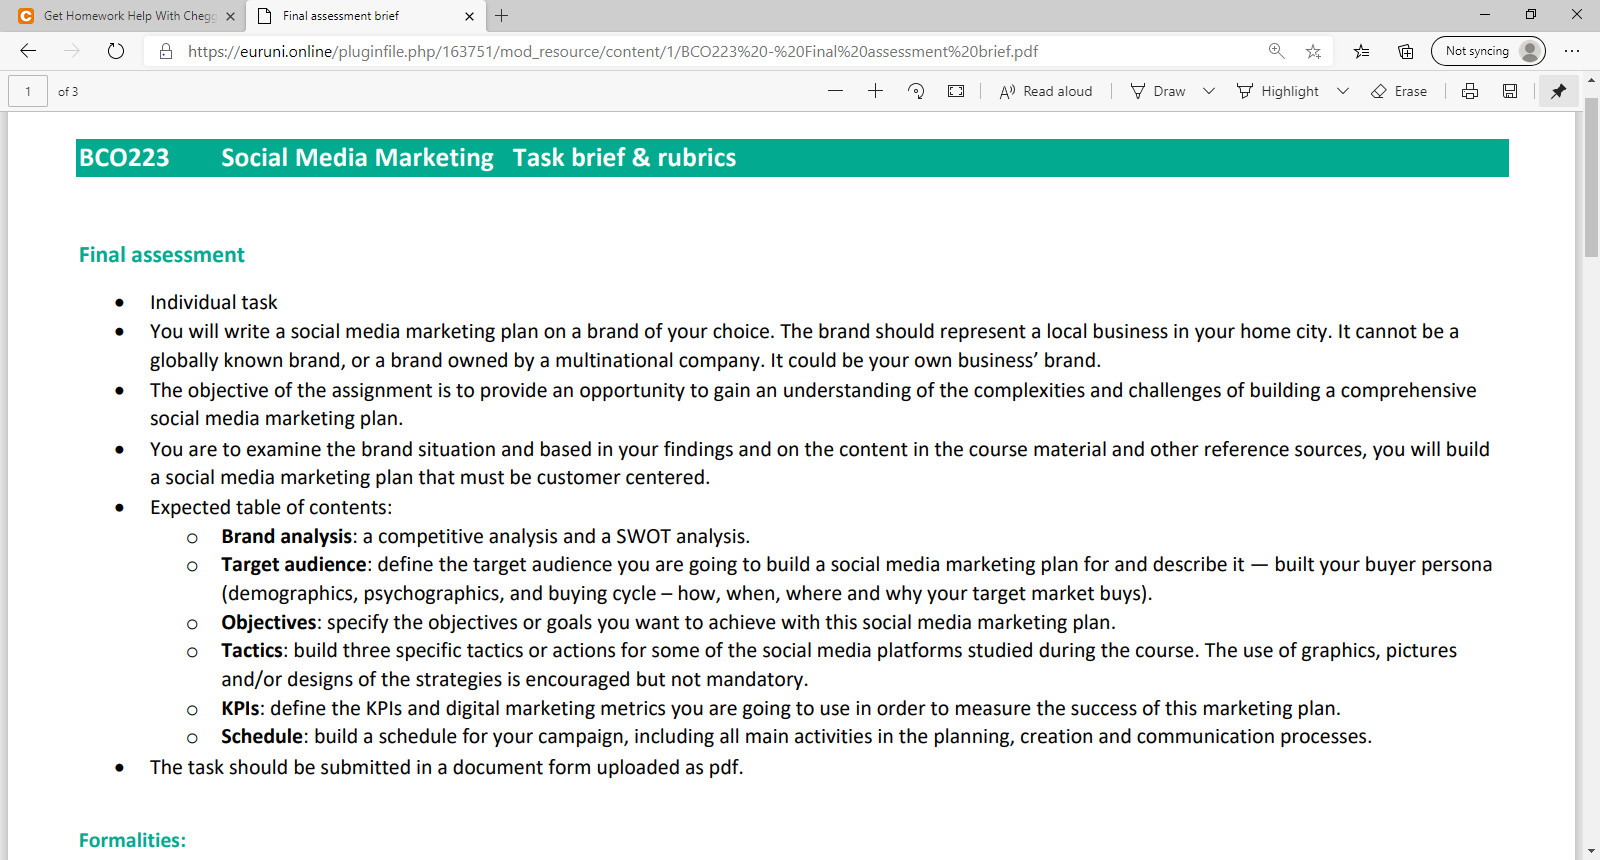This screenshot has height=860, width=1600.
Task: Reload the PDF page
Action: [116, 51]
